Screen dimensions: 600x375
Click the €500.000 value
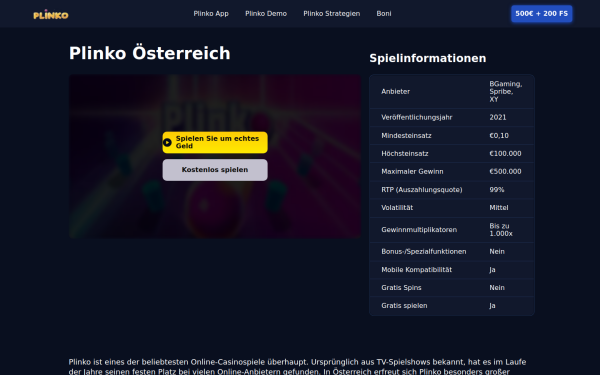tap(505, 171)
